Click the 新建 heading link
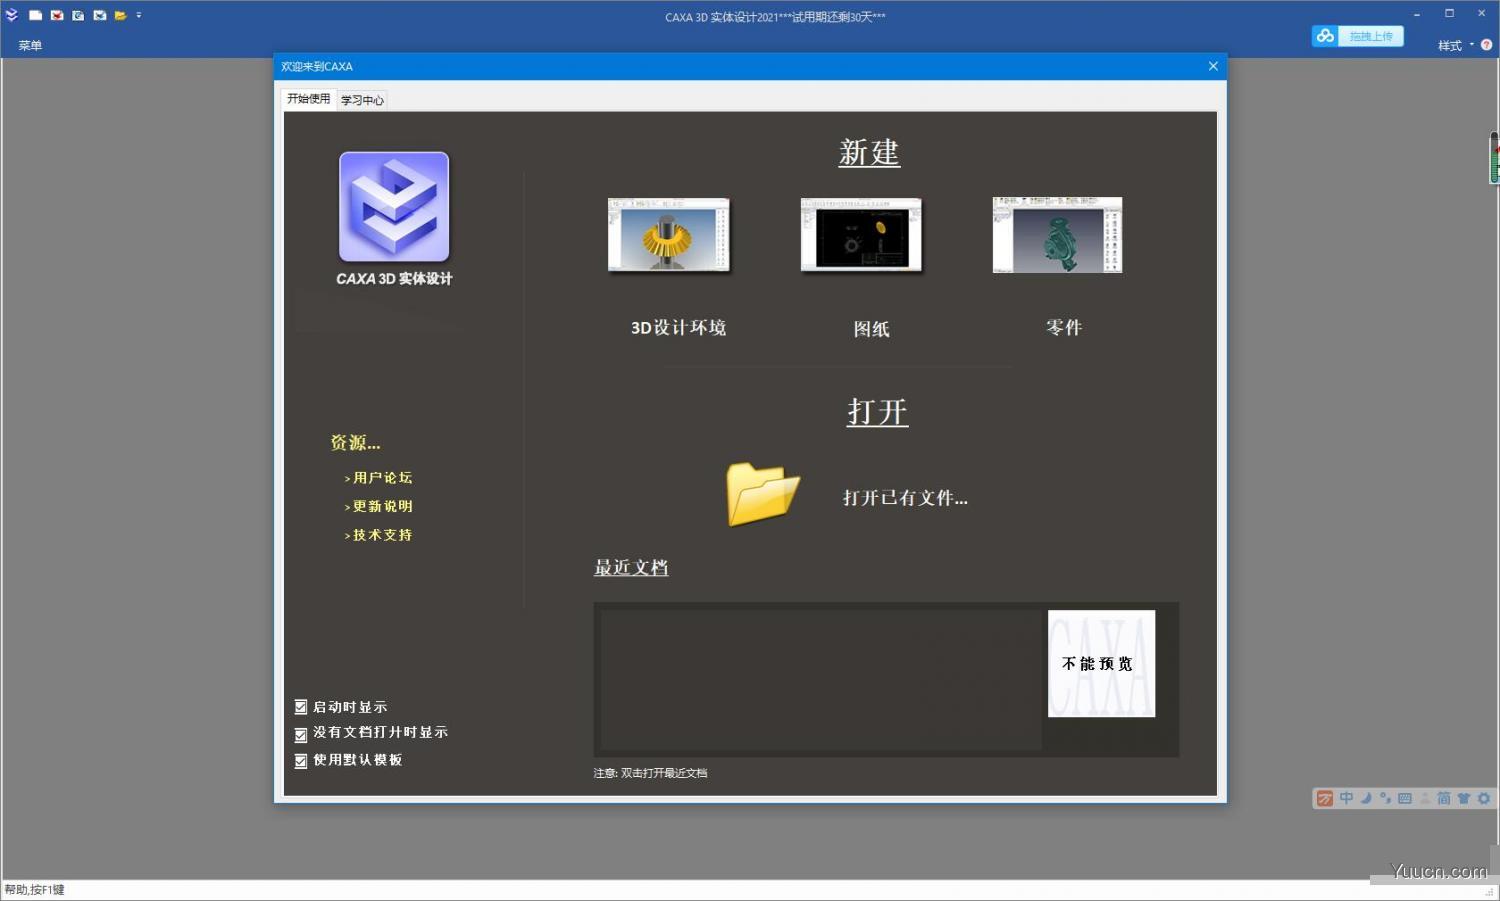This screenshot has height=901, width=1500. click(869, 152)
